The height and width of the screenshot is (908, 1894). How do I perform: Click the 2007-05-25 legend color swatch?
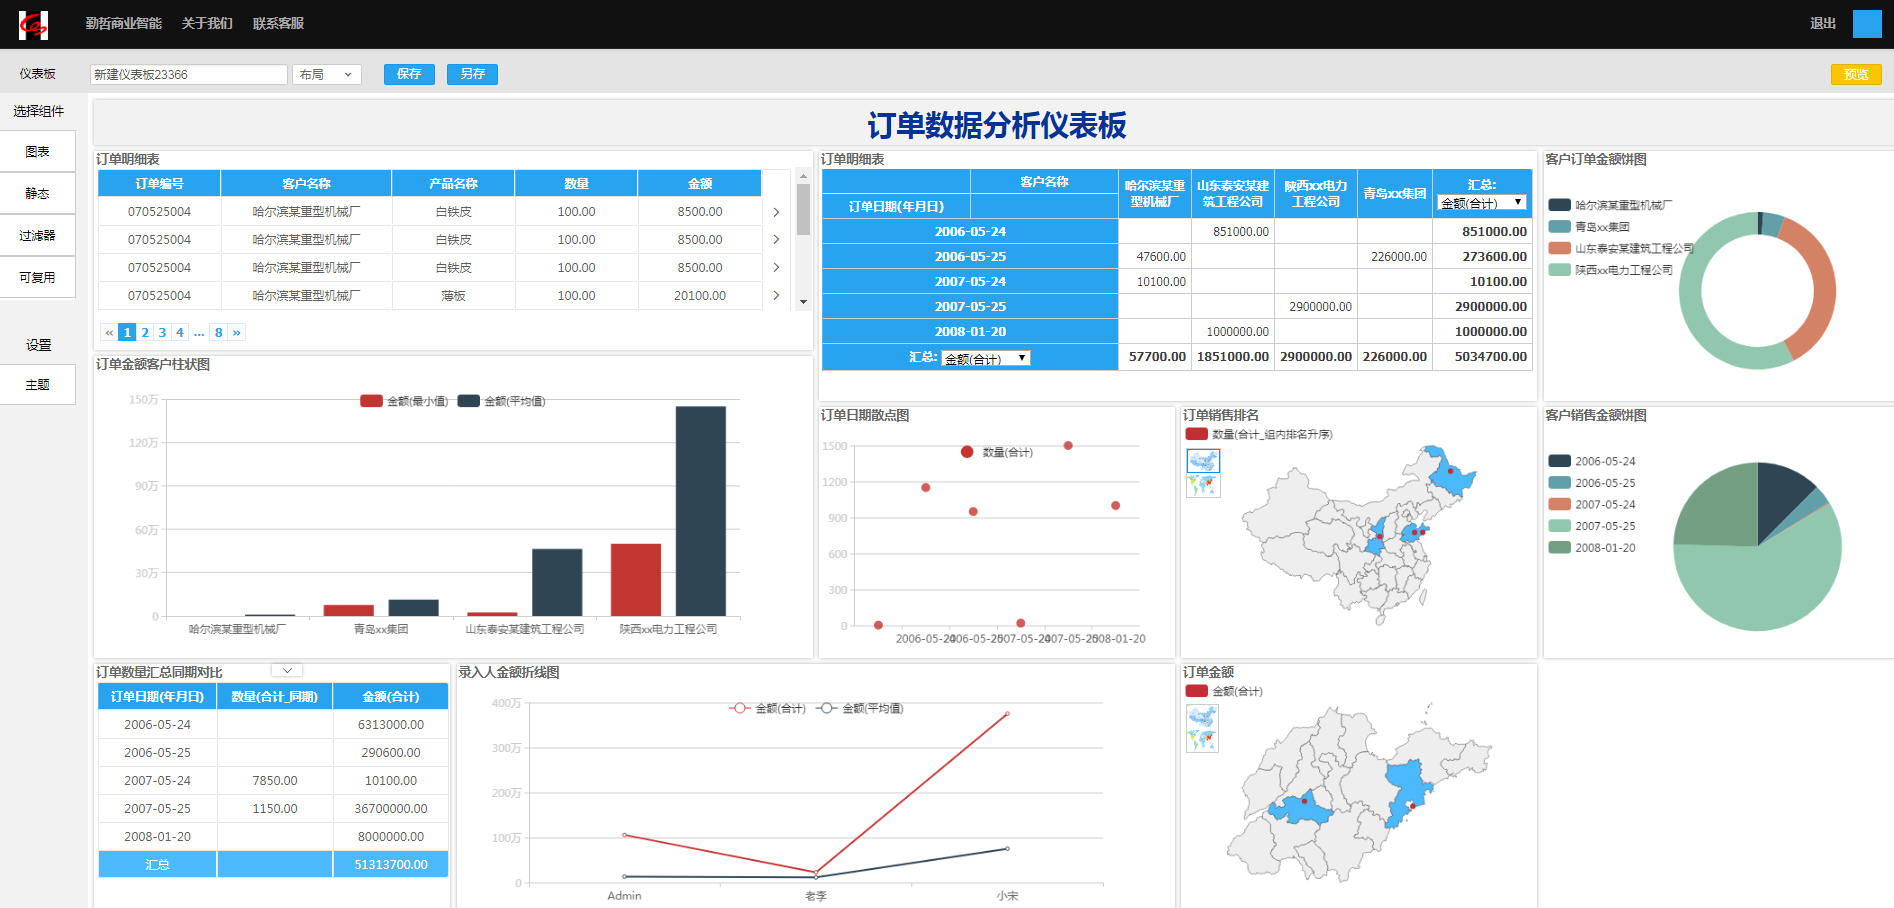click(1559, 526)
